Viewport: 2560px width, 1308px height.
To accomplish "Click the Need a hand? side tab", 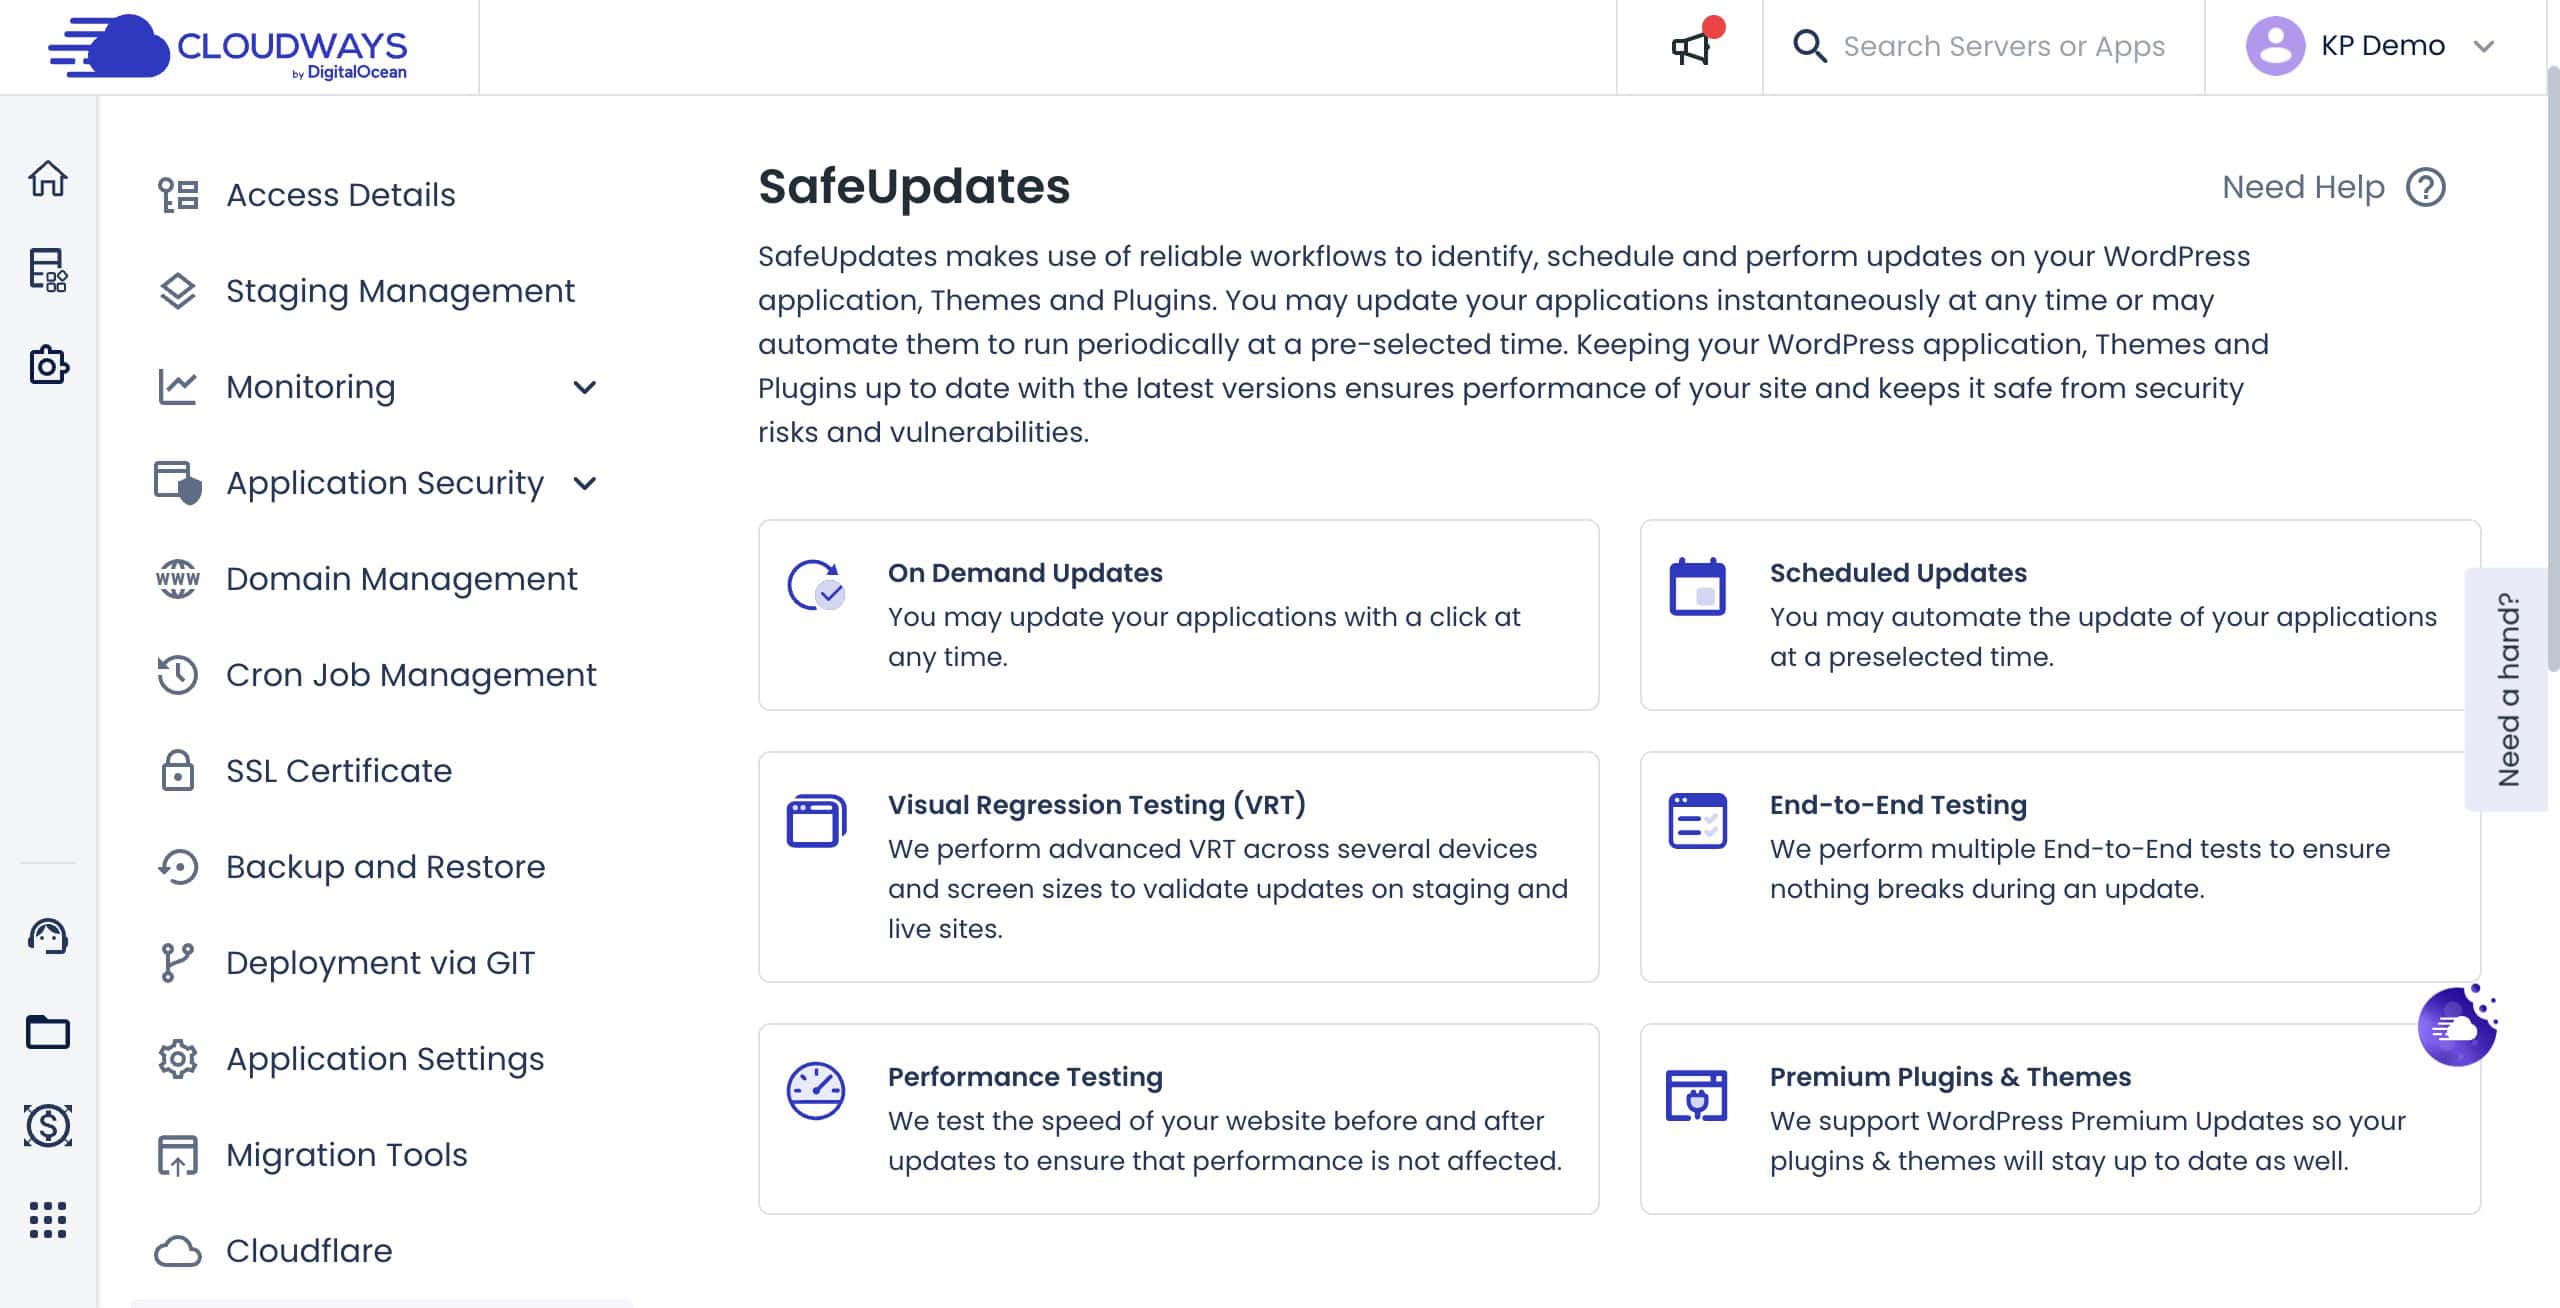I will 2508,689.
